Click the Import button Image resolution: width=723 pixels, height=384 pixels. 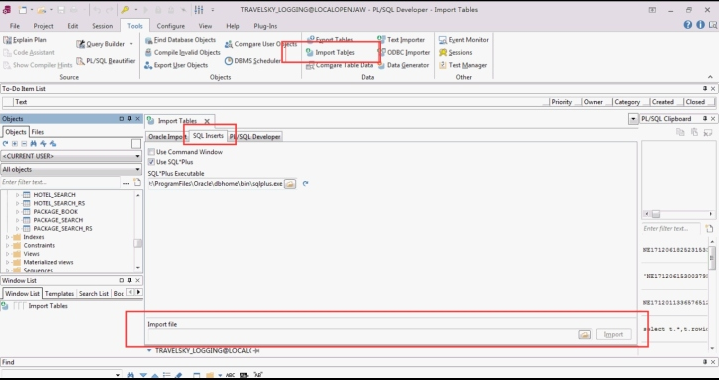coord(613,335)
